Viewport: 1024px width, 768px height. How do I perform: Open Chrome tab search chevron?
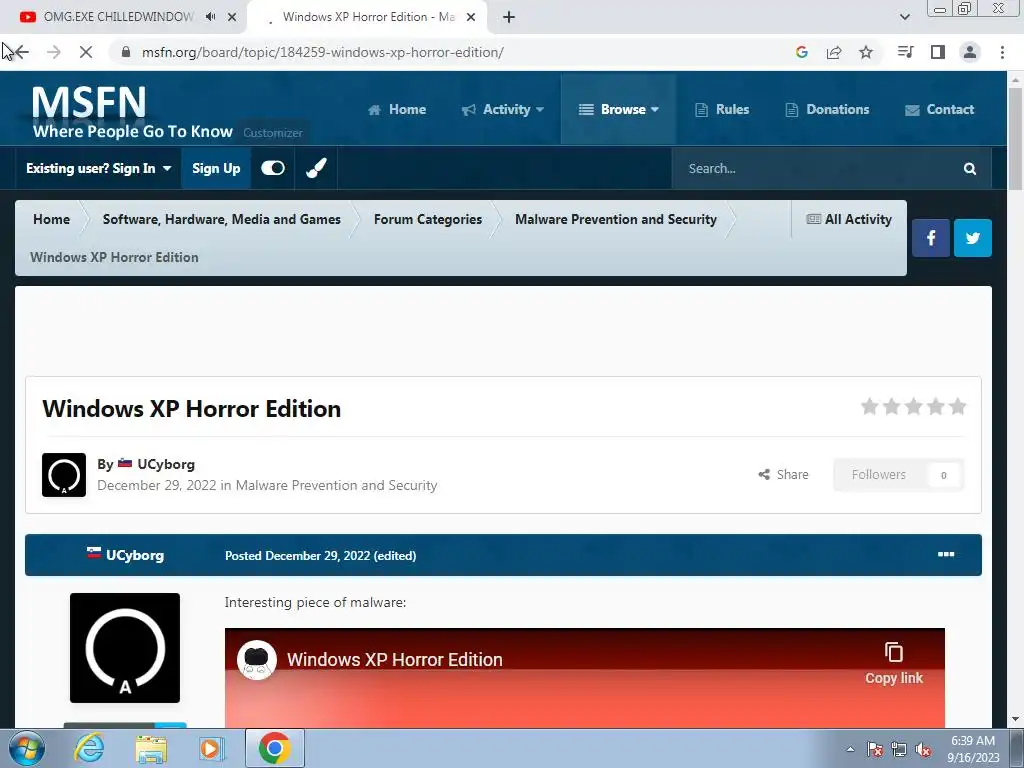[x=904, y=17]
